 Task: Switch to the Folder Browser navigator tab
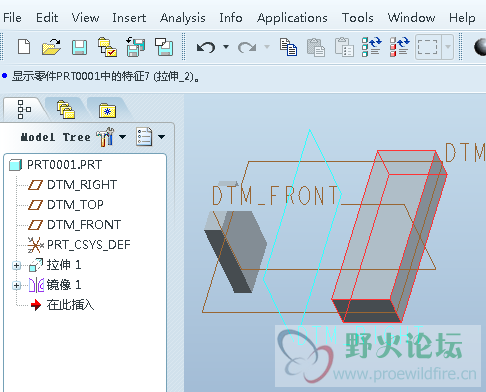click(66, 109)
